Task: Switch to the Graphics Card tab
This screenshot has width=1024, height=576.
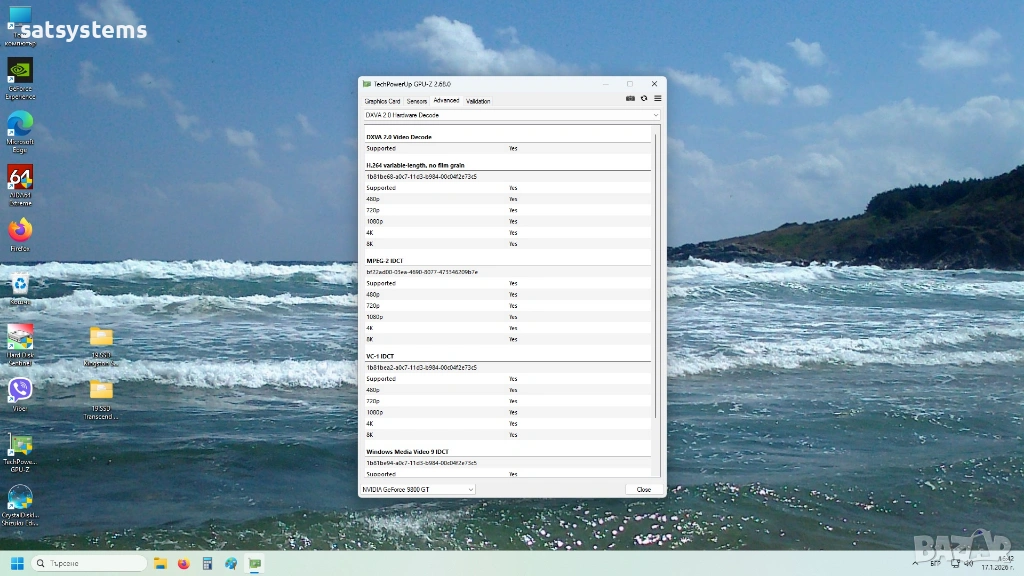Action: pos(382,101)
